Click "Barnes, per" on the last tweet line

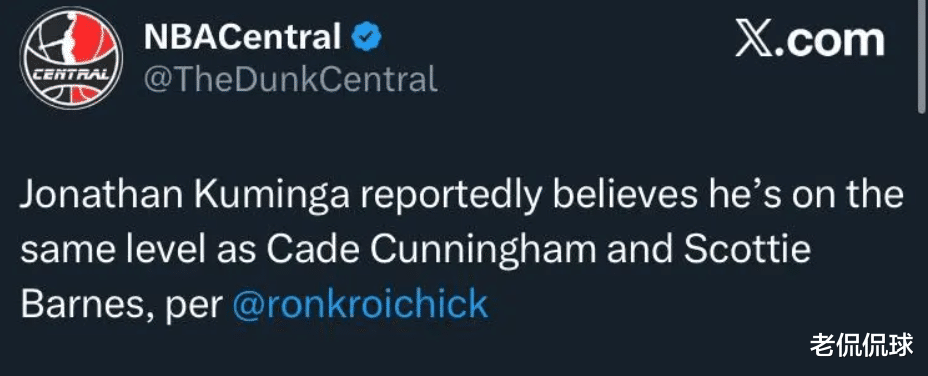pos(122,304)
